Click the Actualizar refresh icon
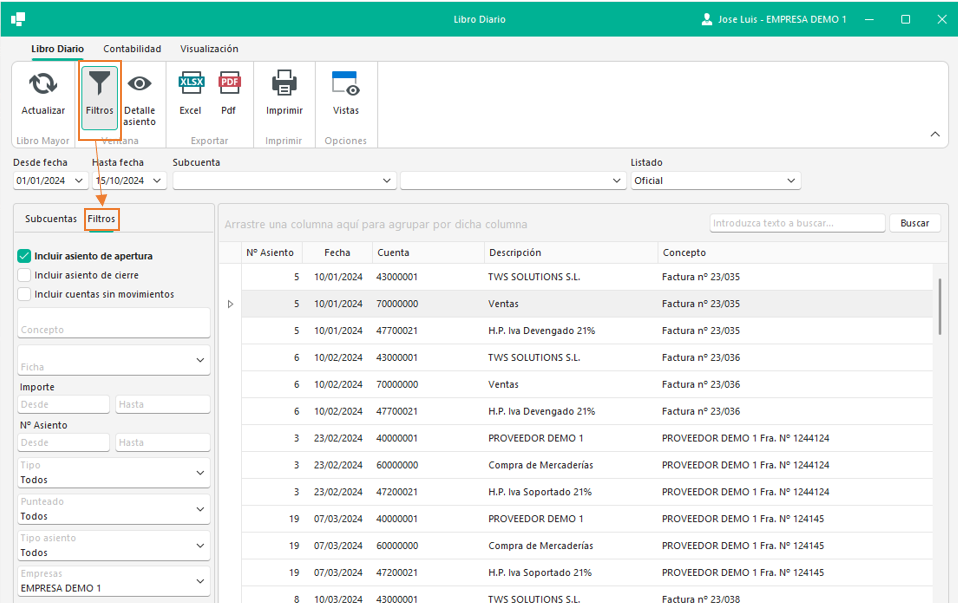958x606 pixels. [43, 84]
